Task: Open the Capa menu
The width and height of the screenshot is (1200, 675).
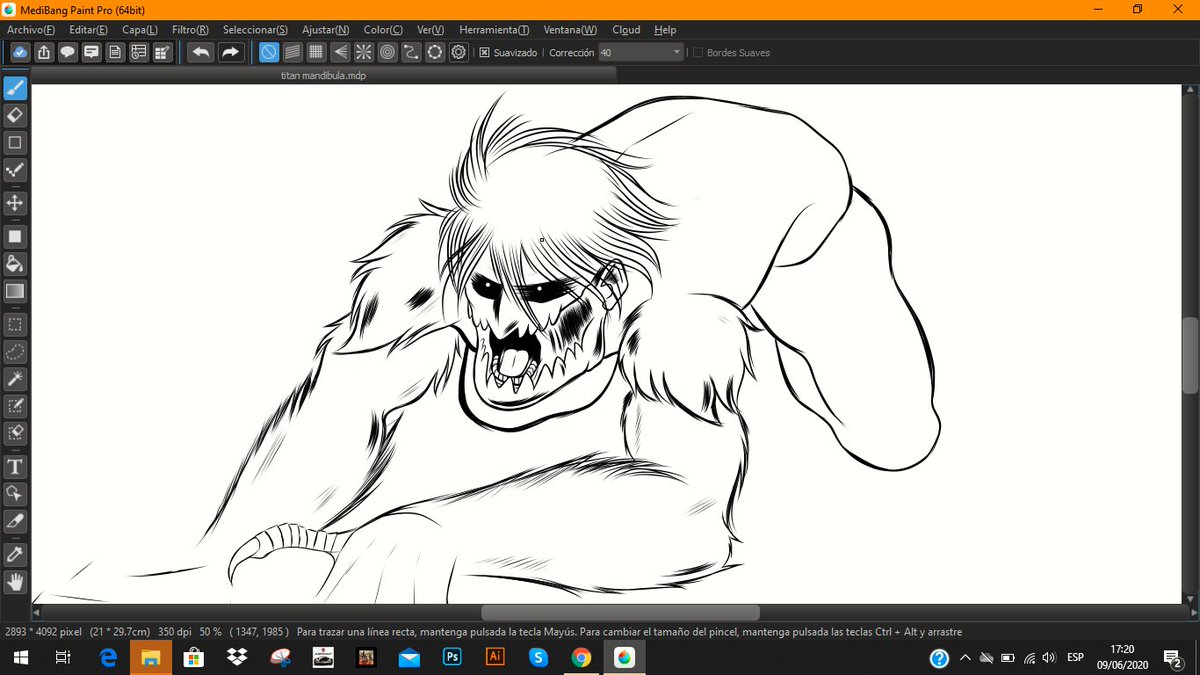Action: pos(140,30)
